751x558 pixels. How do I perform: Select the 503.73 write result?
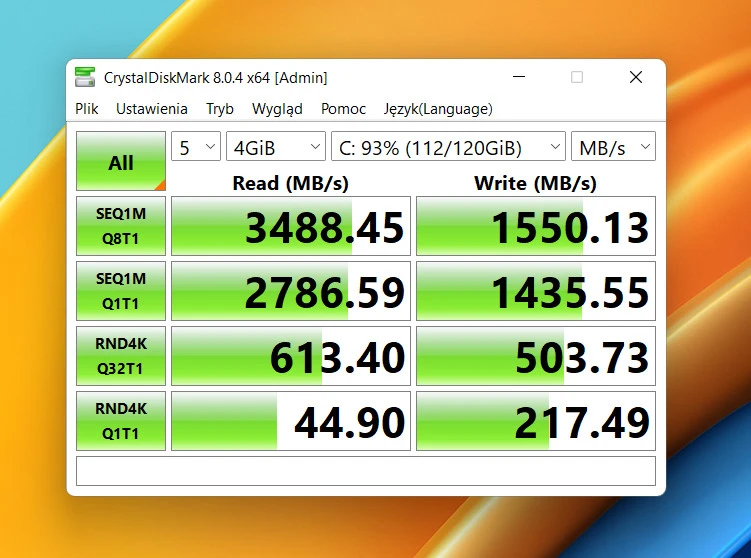[536, 356]
